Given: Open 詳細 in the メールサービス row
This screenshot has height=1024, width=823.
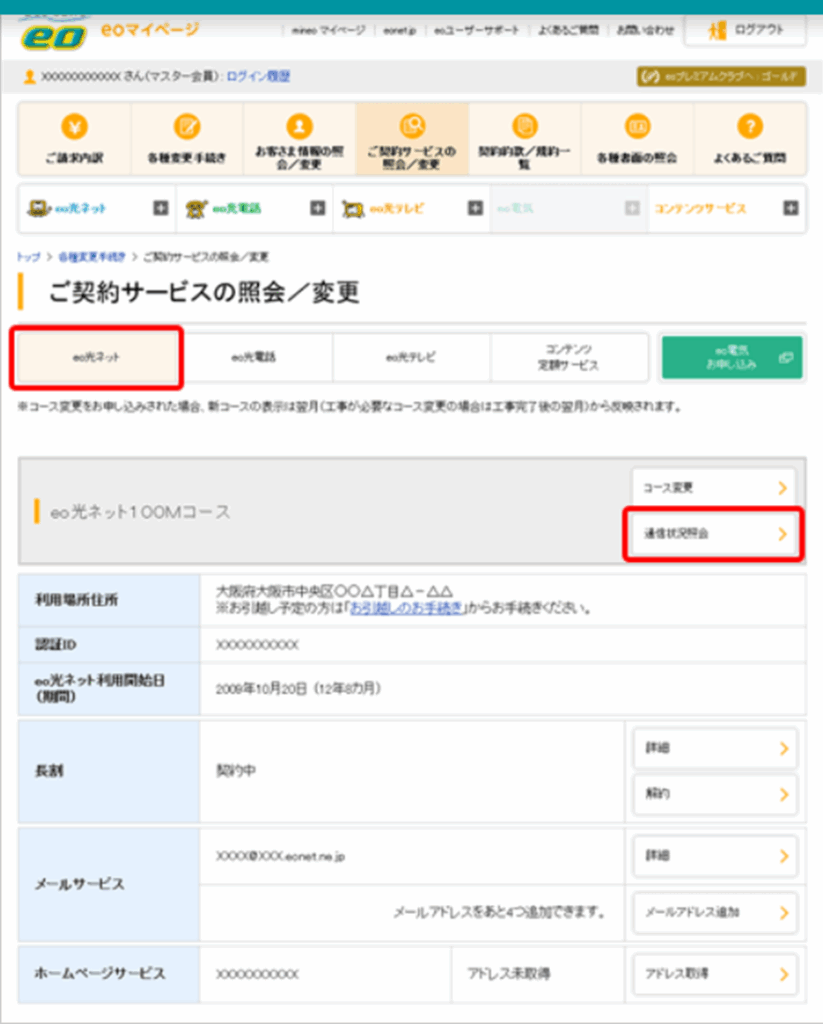Looking at the screenshot, I should (x=716, y=856).
